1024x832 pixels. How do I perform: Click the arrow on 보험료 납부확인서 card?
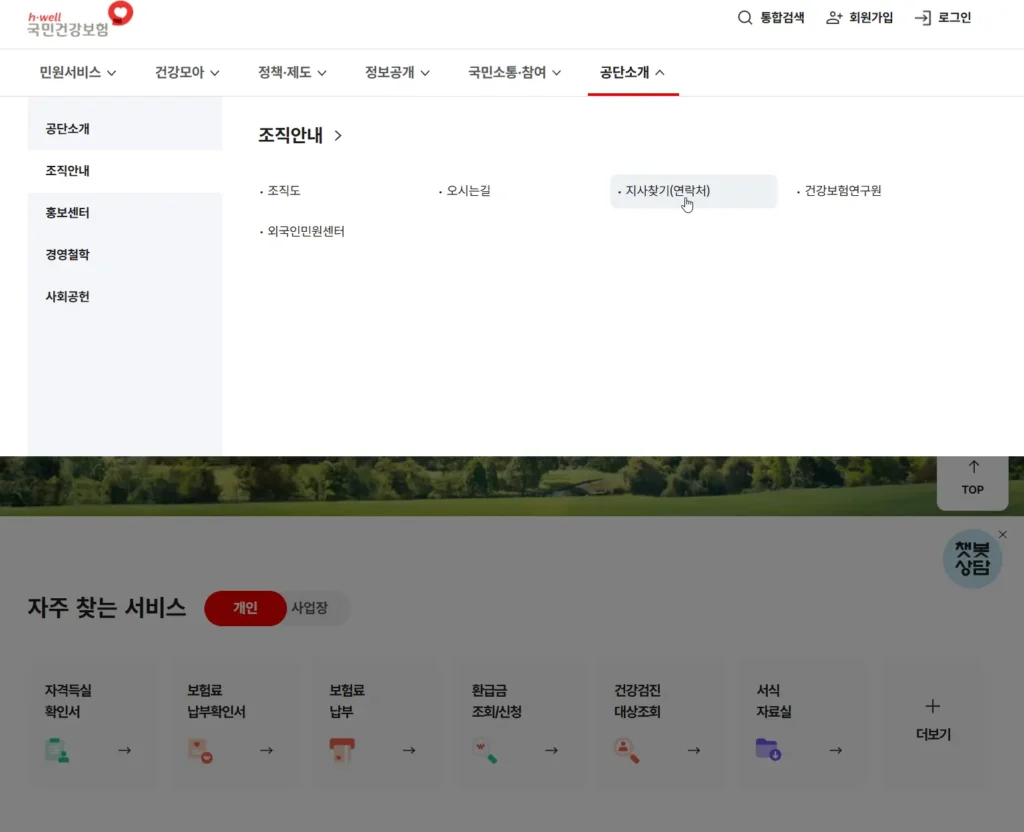coord(266,750)
